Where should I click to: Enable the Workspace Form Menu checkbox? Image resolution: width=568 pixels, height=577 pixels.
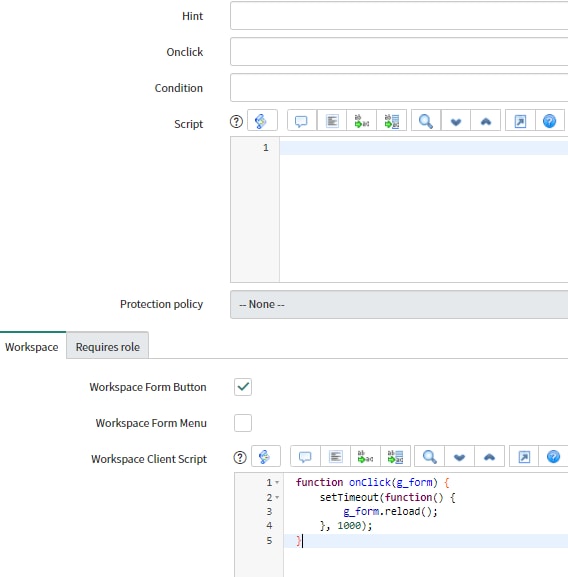tap(243, 423)
